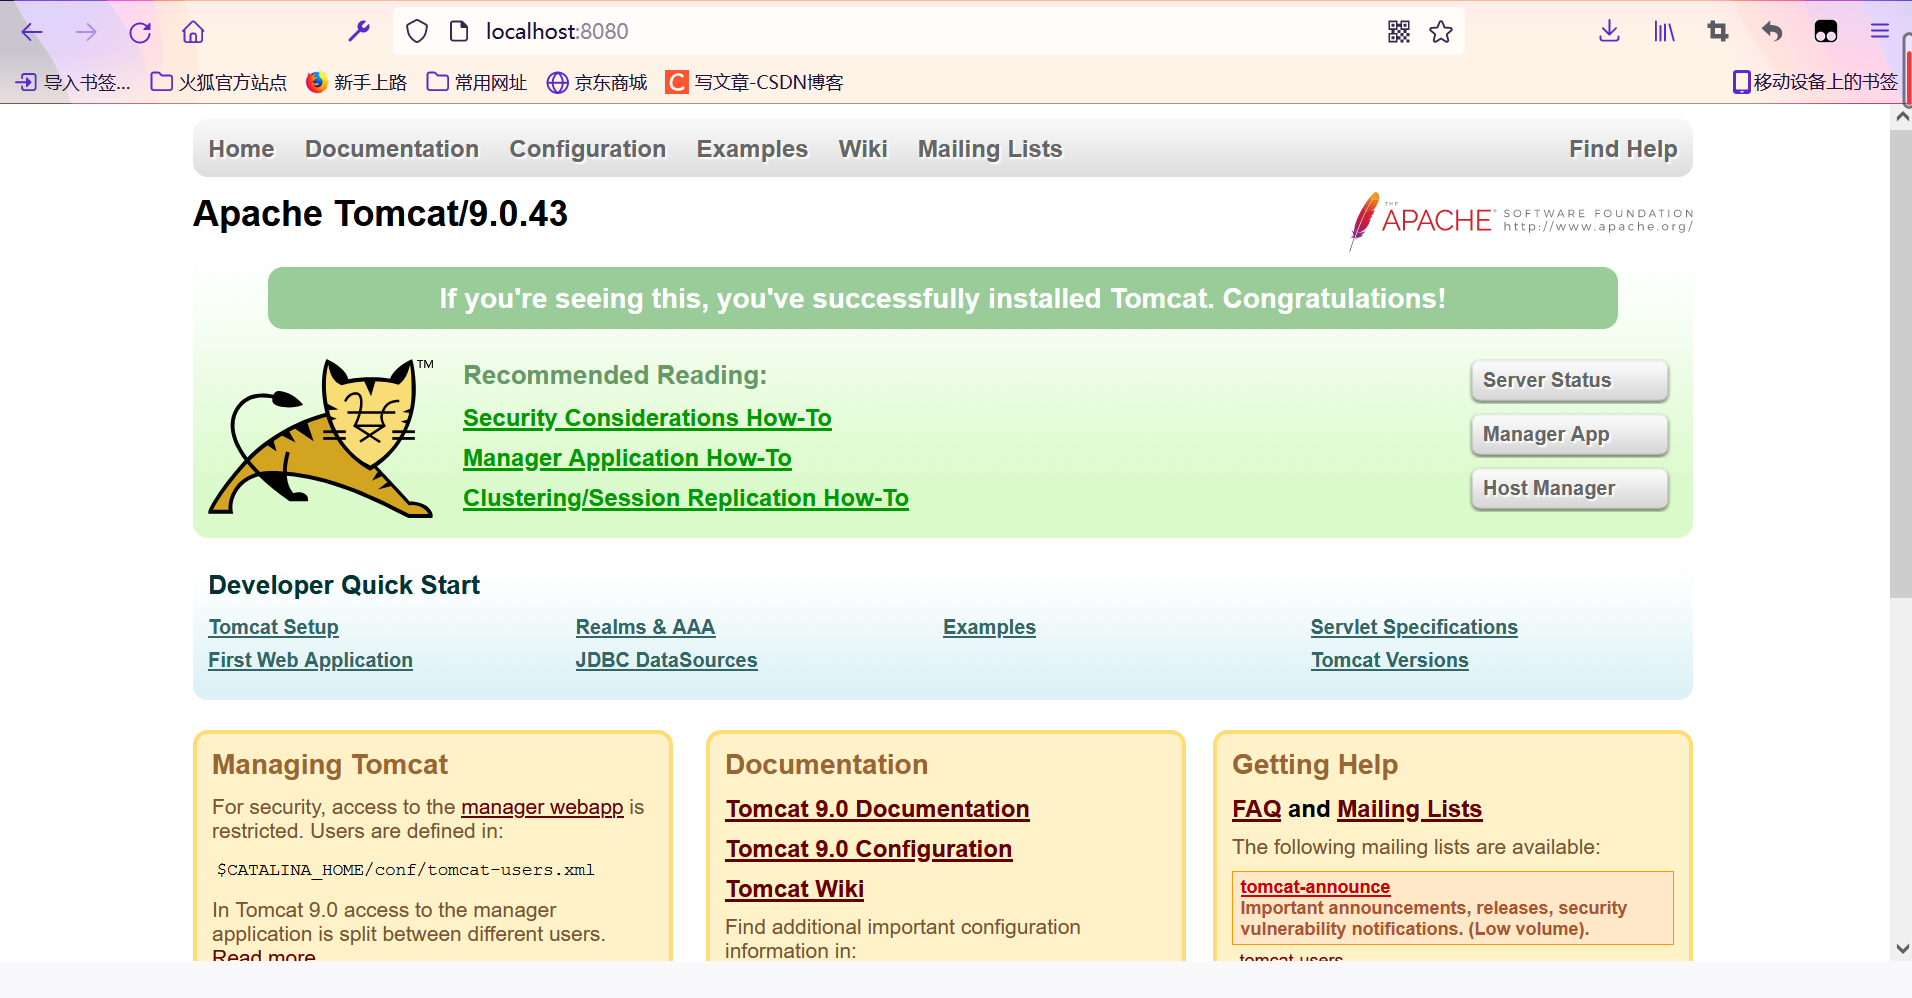The width and height of the screenshot is (1912, 998).
Task: Open the 写文章-CSDN博客 bookmark
Action: (755, 82)
